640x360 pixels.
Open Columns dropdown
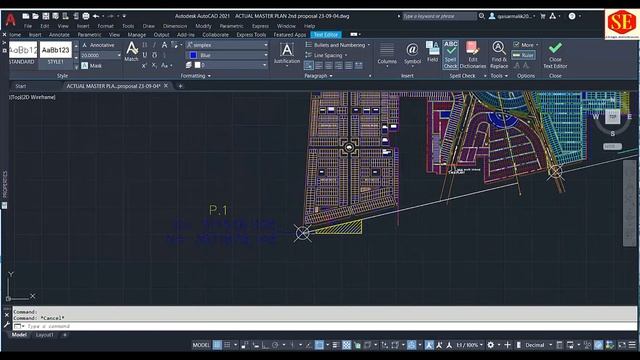pyautogui.click(x=387, y=55)
